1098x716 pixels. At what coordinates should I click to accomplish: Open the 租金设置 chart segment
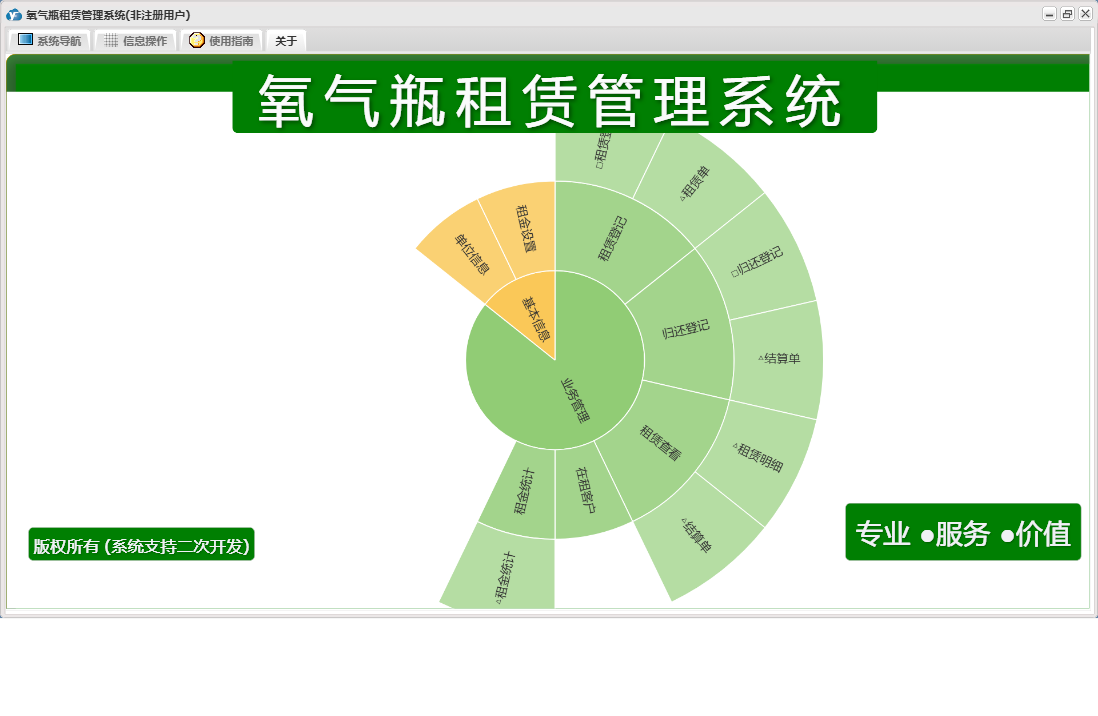[524, 229]
